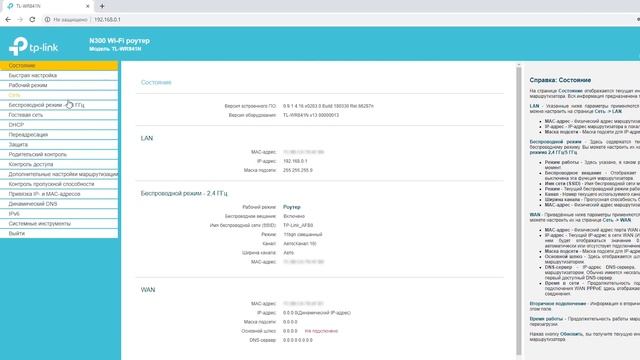Open Состояние in the sidebar menu
The height and width of the screenshot is (360, 640).
point(59,65)
